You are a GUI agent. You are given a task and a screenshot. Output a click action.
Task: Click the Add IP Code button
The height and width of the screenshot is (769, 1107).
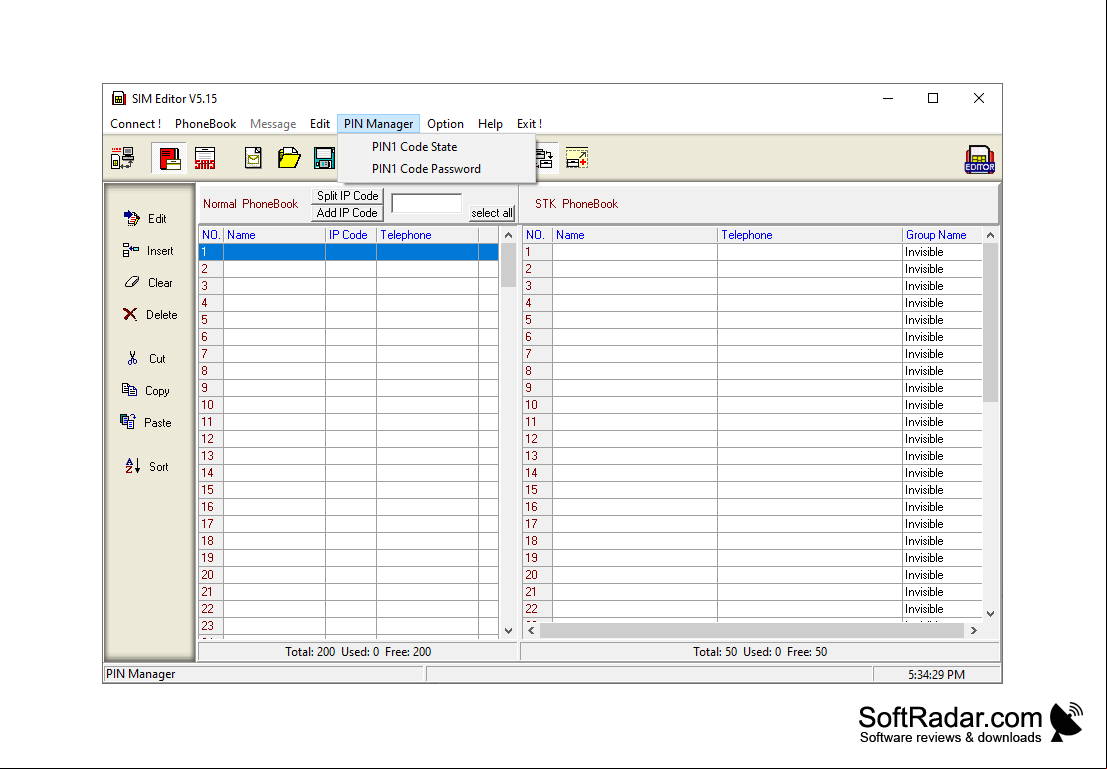pos(347,213)
